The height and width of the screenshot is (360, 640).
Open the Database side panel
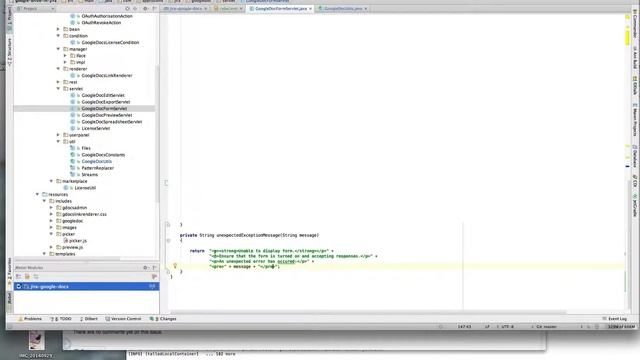(635, 156)
